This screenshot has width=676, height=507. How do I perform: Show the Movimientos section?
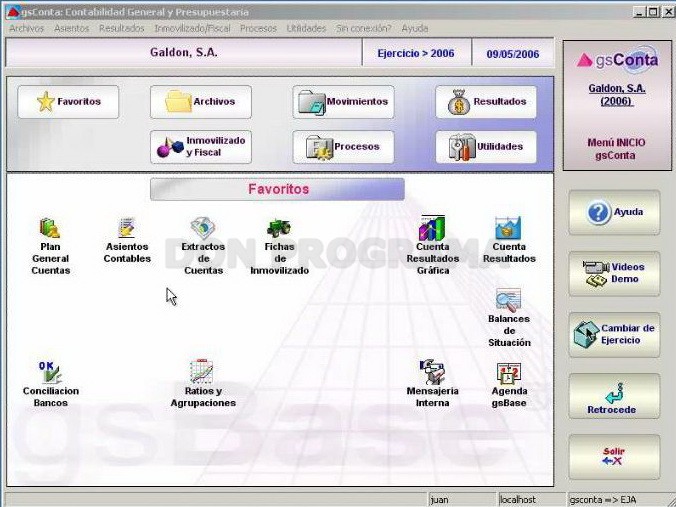pos(343,102)
